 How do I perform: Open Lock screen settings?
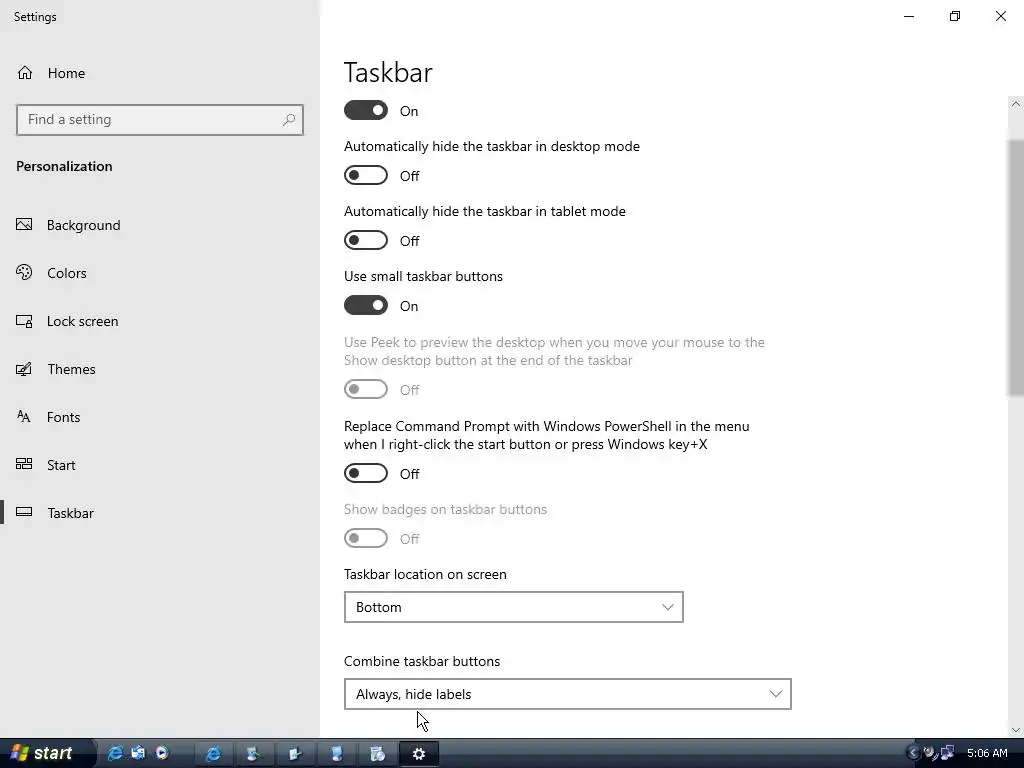point(67,321)
